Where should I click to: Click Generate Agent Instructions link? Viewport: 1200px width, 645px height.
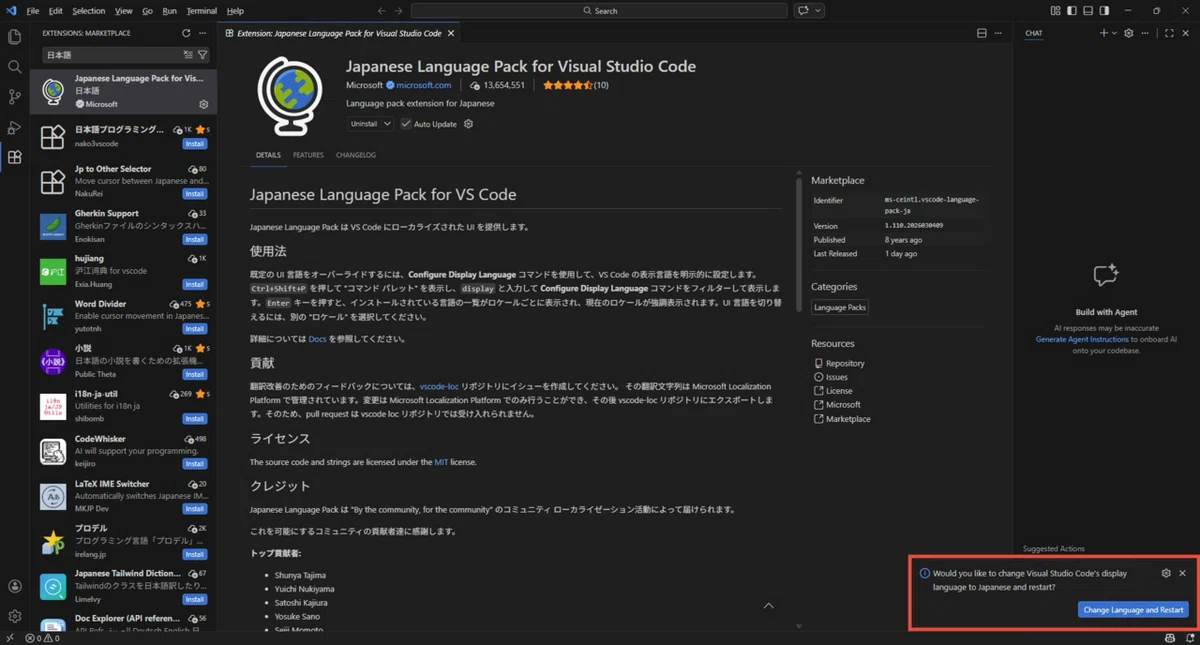tap(1082, 339)
